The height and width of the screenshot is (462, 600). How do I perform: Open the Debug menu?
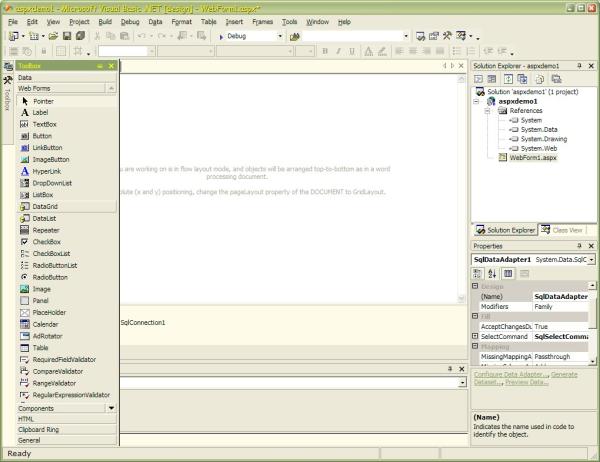(130, 22)
